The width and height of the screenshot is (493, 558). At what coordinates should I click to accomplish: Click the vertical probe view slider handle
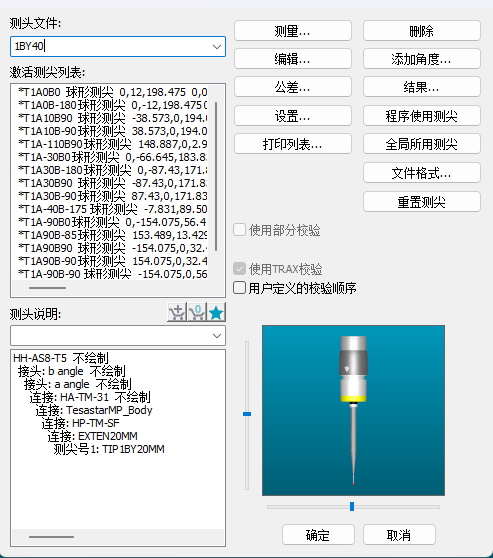[247, 414]
